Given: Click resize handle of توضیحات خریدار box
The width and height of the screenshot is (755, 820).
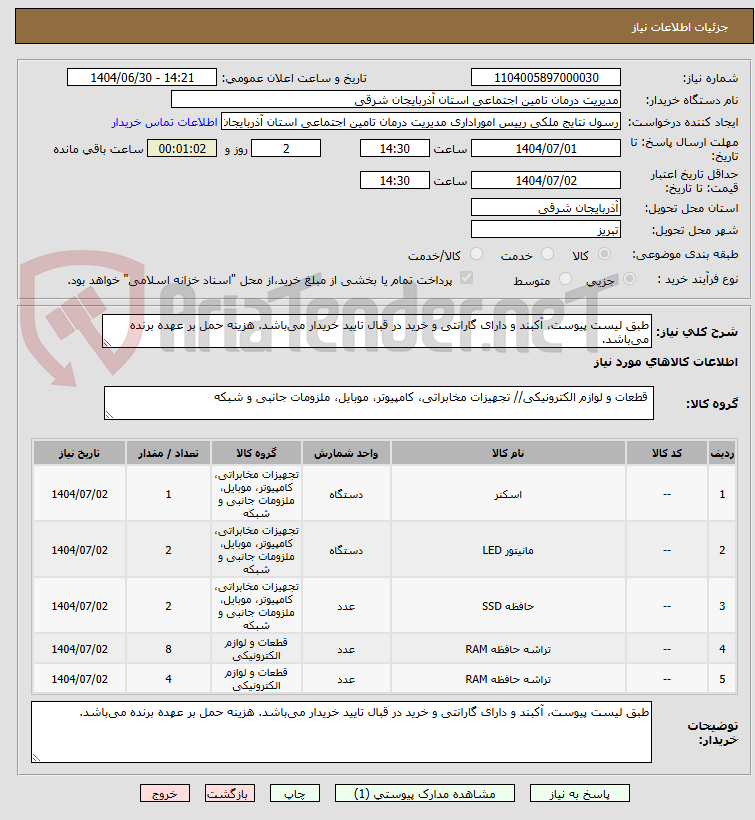Looking at the screenshot, I should (36, 758).
